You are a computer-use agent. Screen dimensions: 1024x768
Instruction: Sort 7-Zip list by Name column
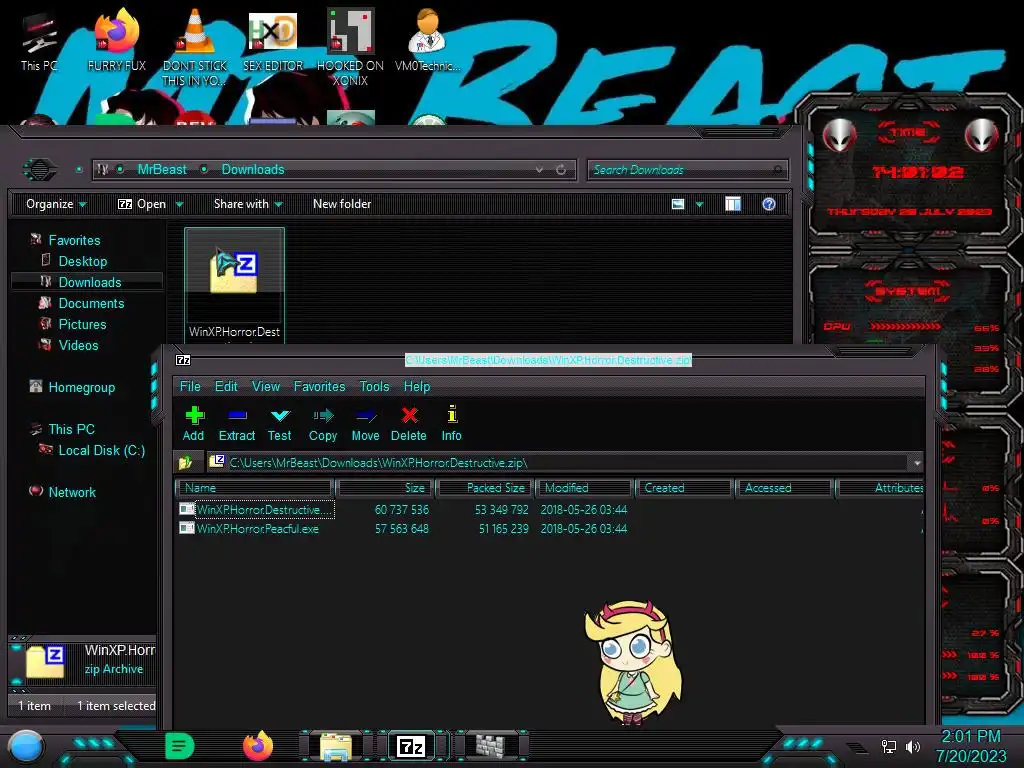pos(254,488)
